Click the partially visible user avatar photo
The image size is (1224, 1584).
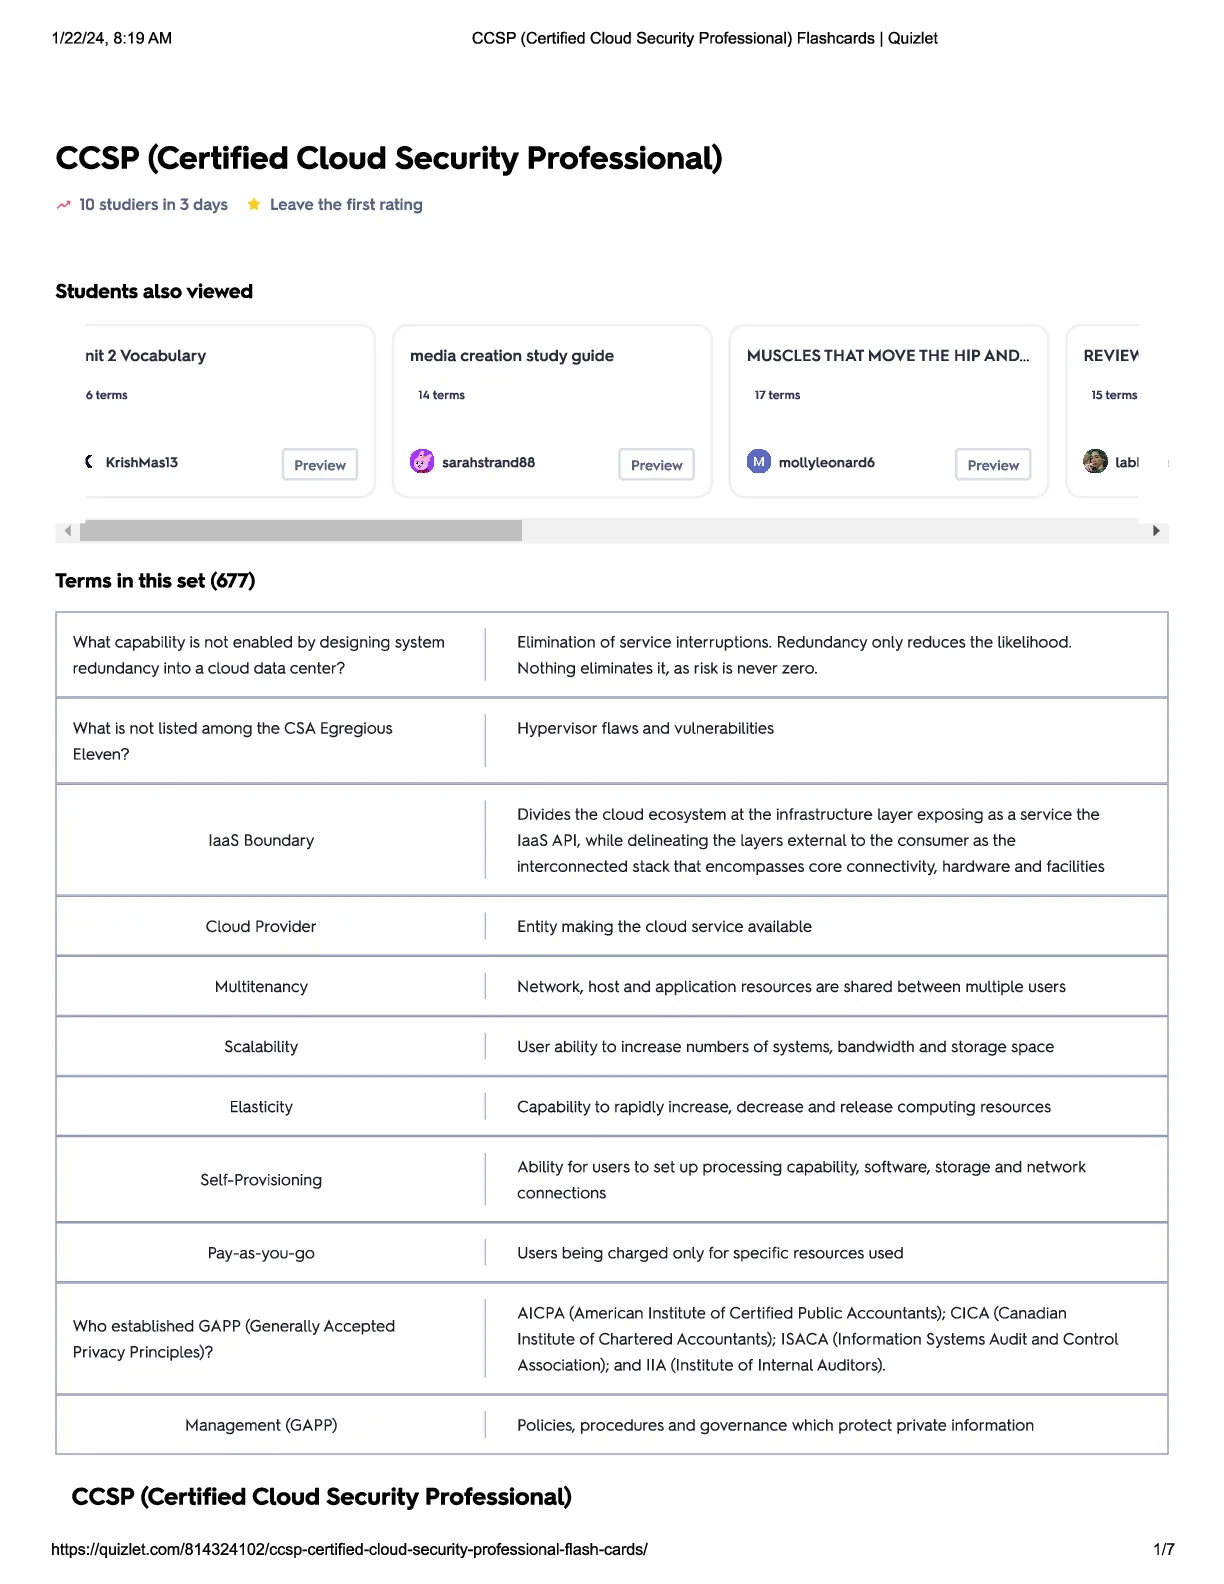(x=1095, y=461)
